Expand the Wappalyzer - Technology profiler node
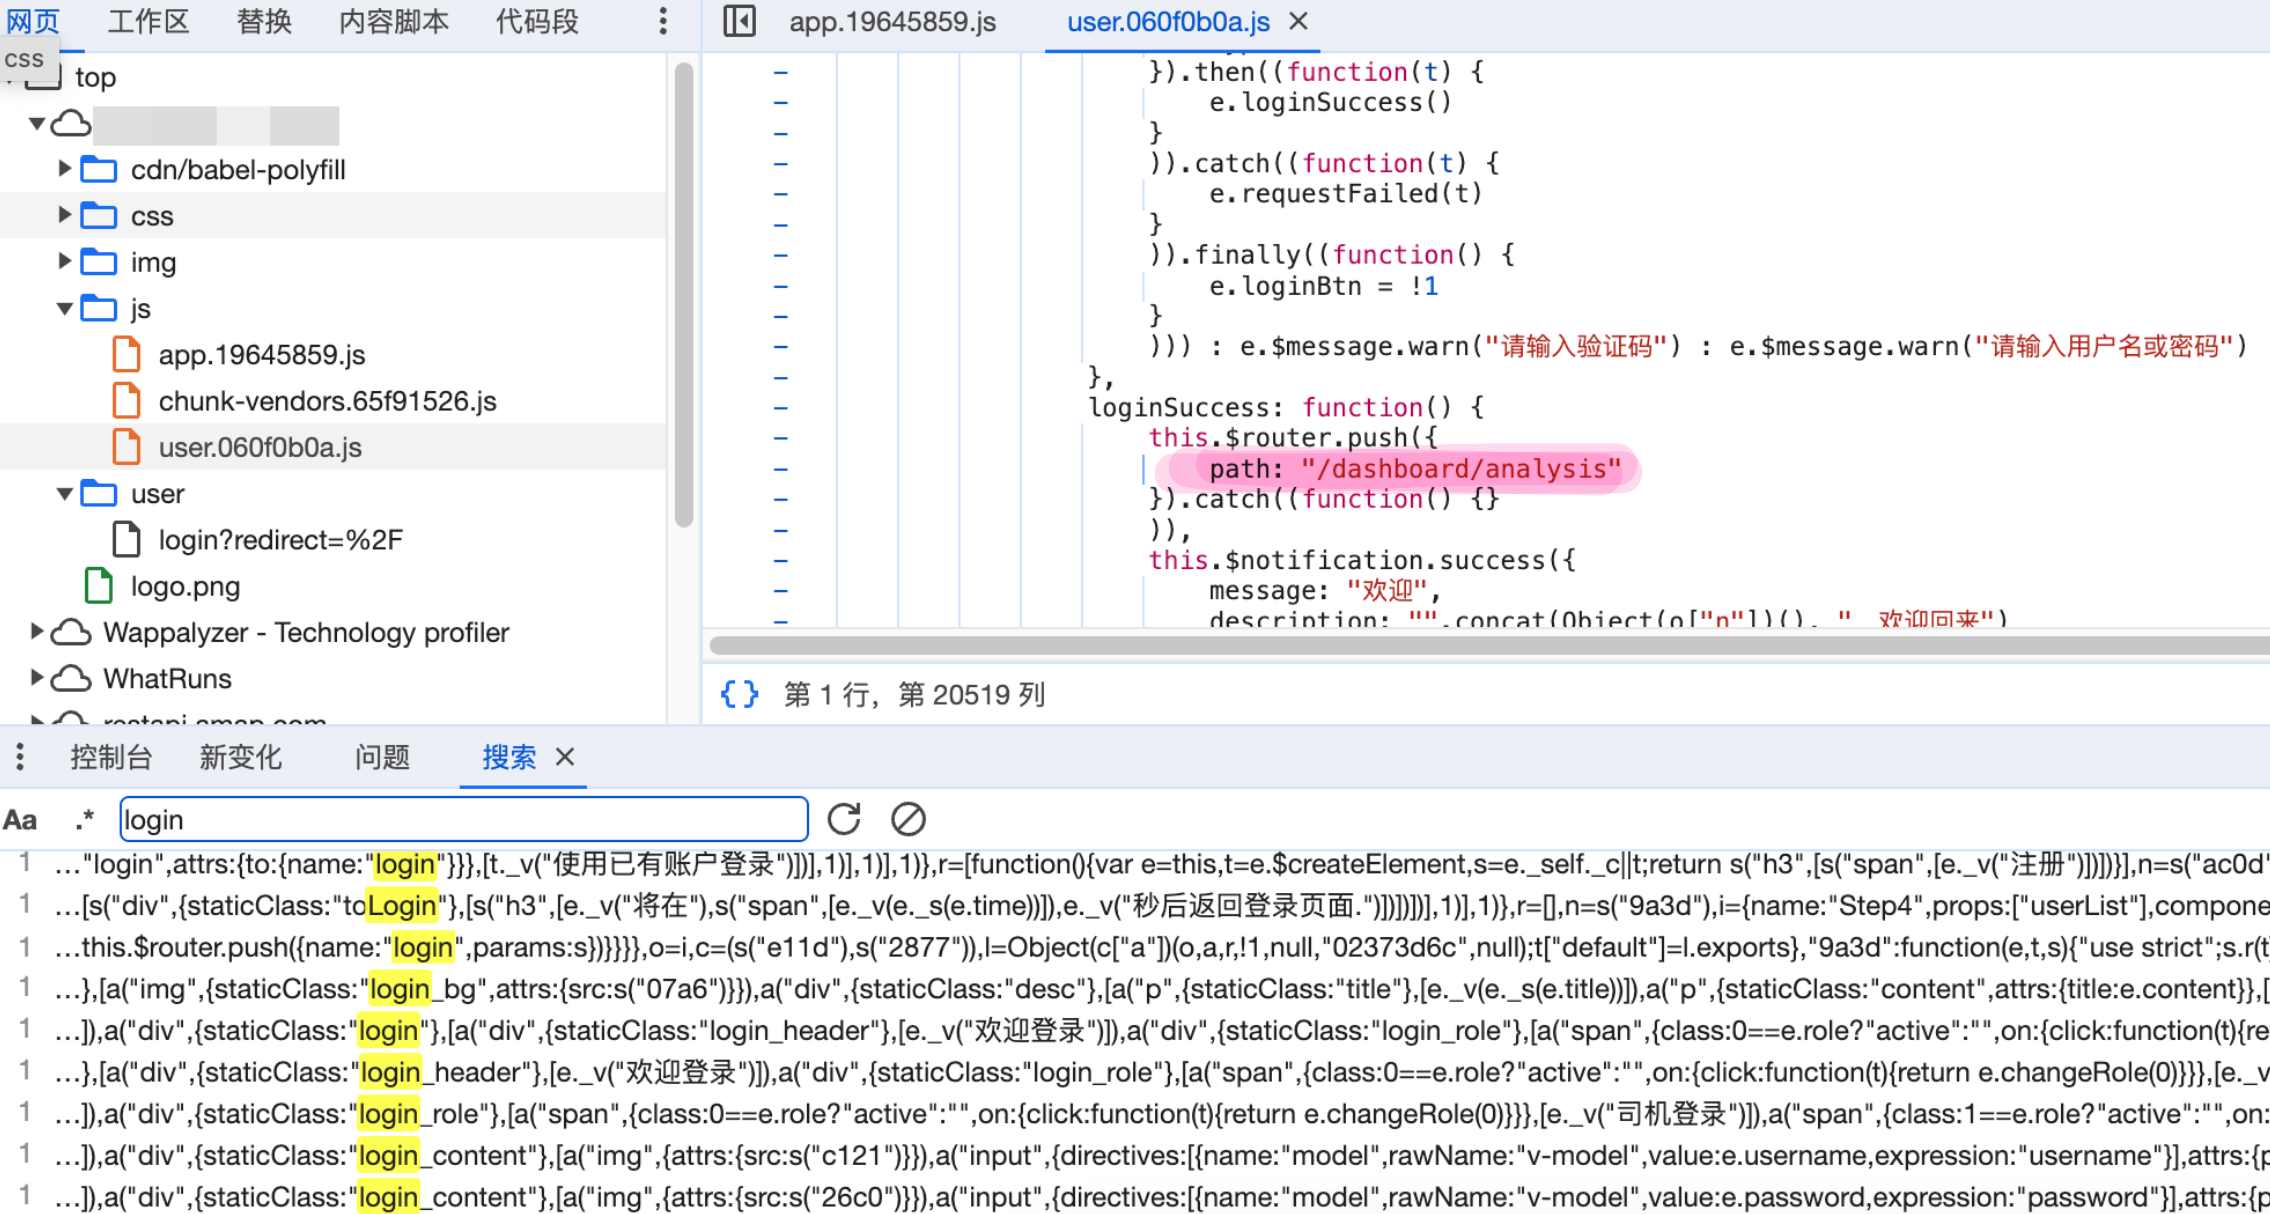Viewport: 2270px width, 1214px height. (36, 632)
